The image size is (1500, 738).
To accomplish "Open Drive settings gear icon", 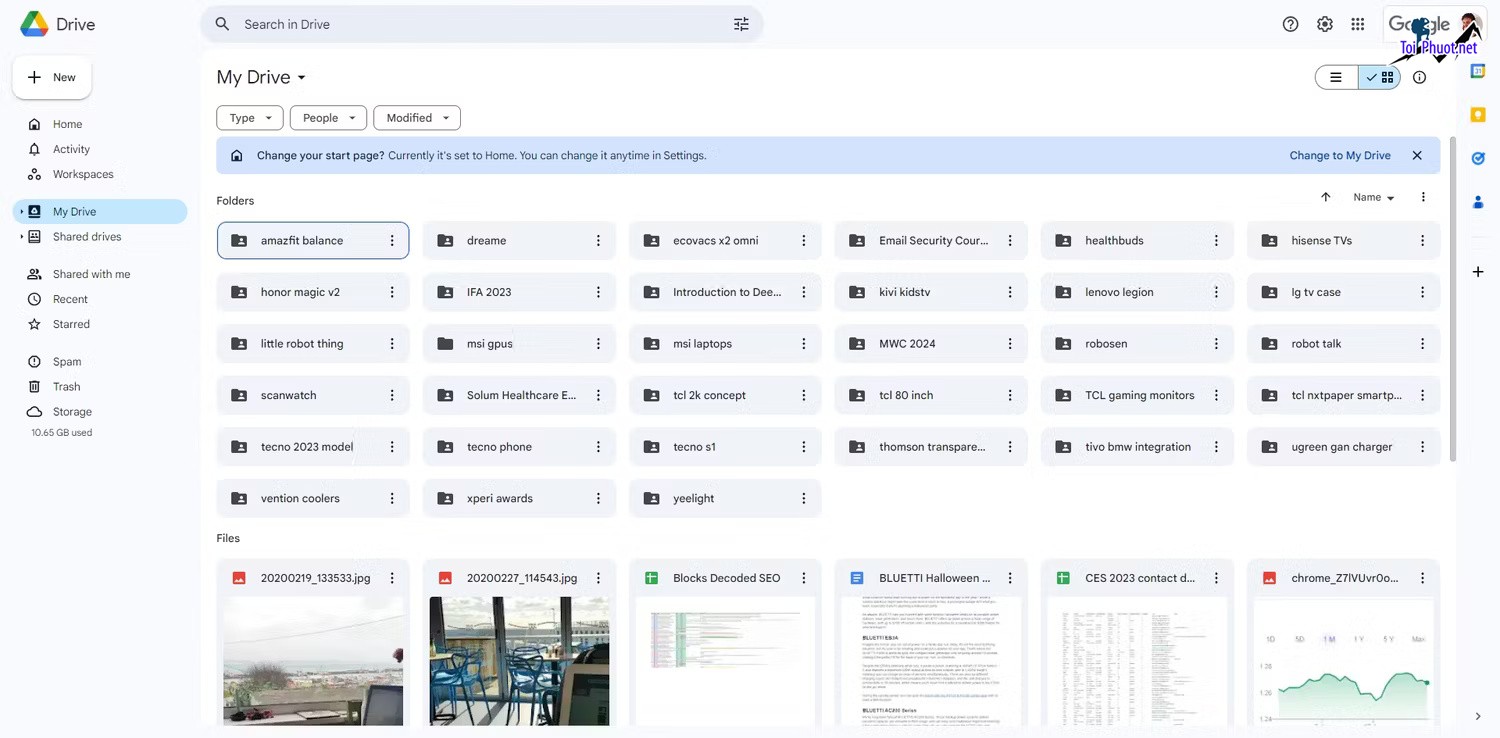I will (1324, 24).
